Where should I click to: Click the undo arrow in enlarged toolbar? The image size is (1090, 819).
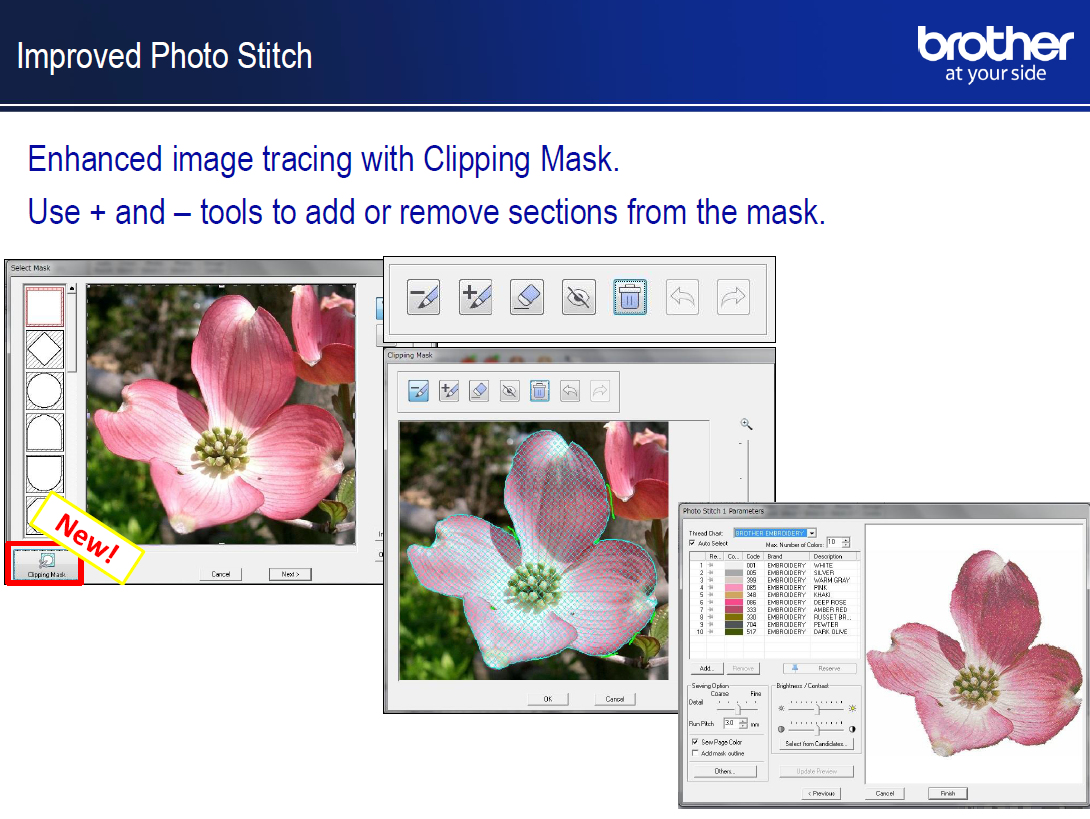click(x=682, y=297)
